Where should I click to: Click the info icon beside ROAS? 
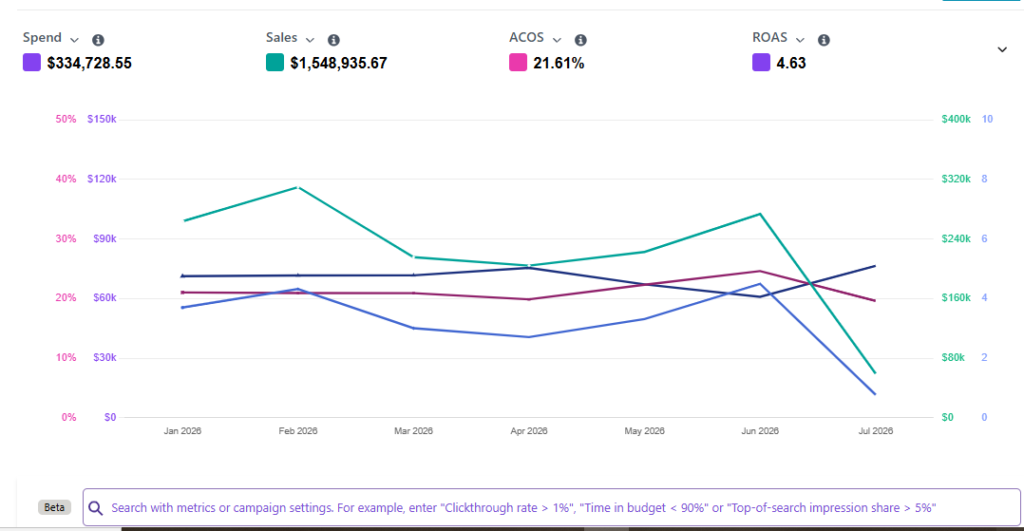coord(824,40)
